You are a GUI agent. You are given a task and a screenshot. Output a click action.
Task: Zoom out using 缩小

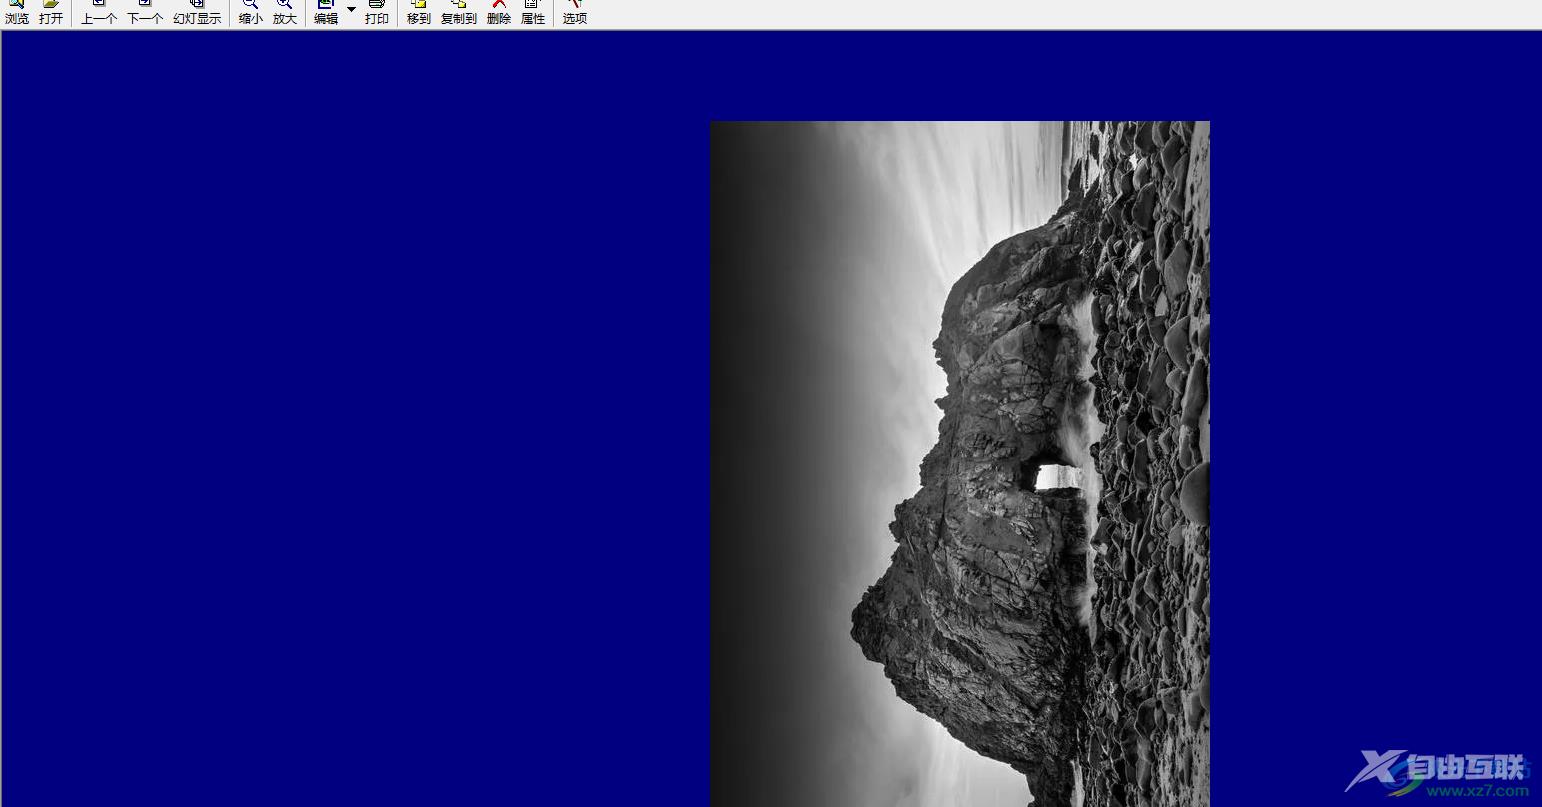[251, 13]
